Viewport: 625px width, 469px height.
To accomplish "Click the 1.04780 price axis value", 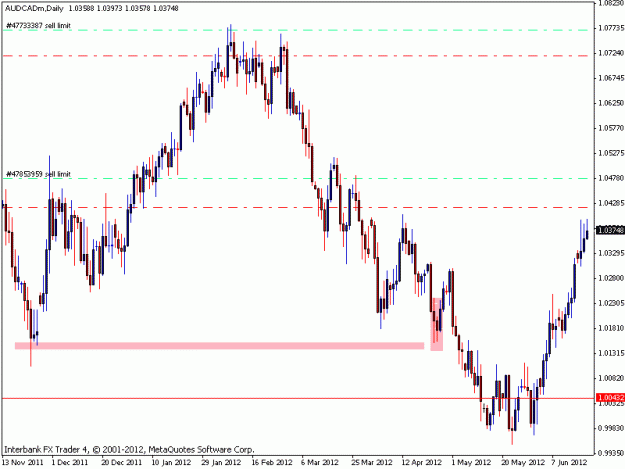I will 611,178.
